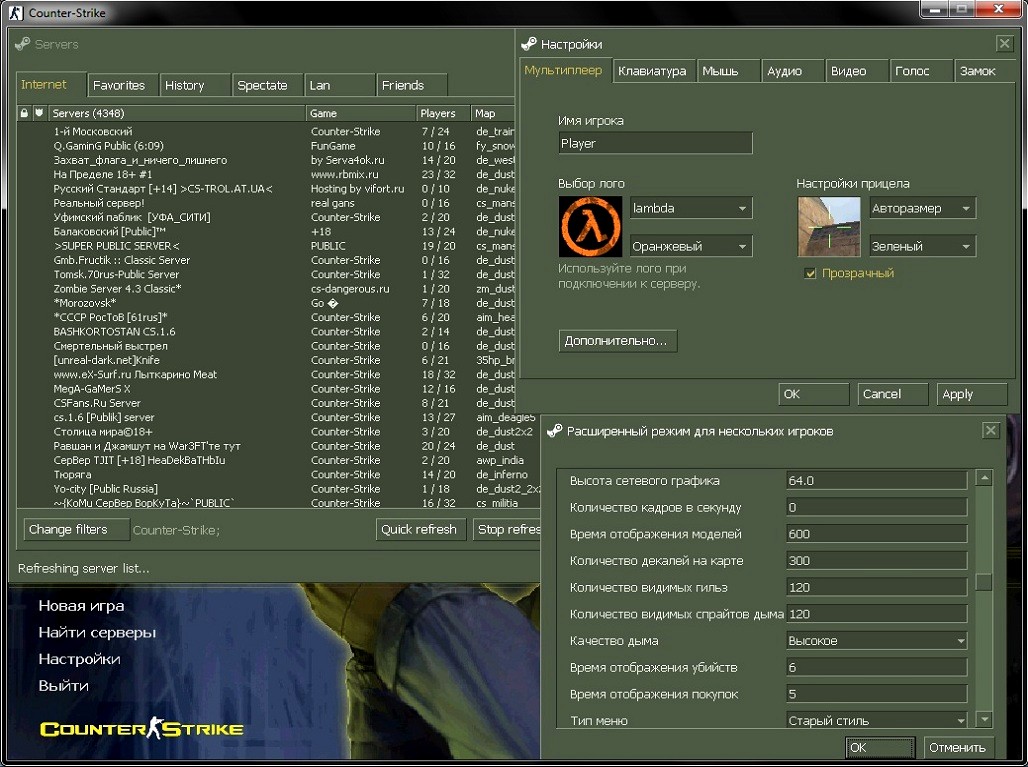Expand the Оранжевый logo color dropdown

pyautogui.click(x=690, y=246)
